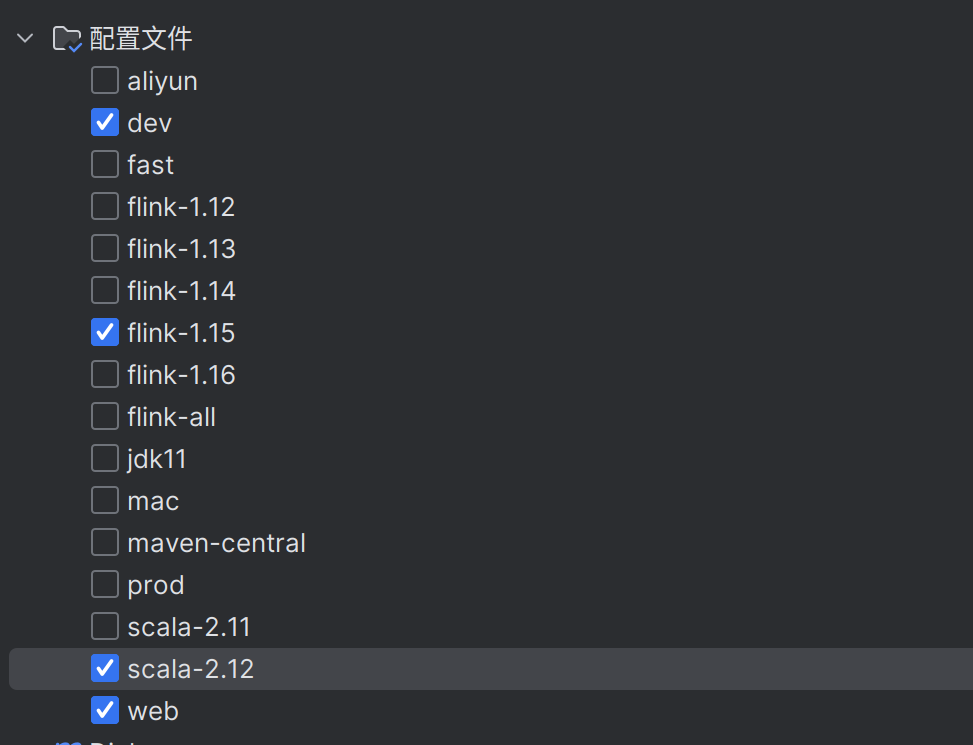The width and height of the screenshot is (973, 745).
Task: Enable the mac profile checkbox
Action: (x=105, y=500)
